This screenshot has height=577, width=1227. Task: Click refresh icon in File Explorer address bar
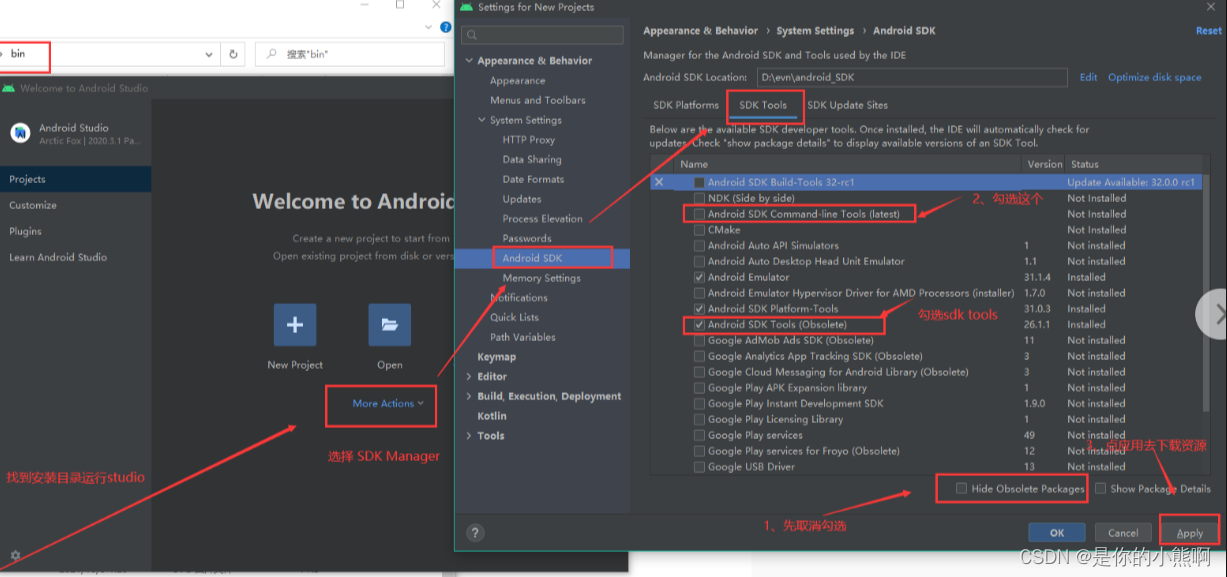234,54
